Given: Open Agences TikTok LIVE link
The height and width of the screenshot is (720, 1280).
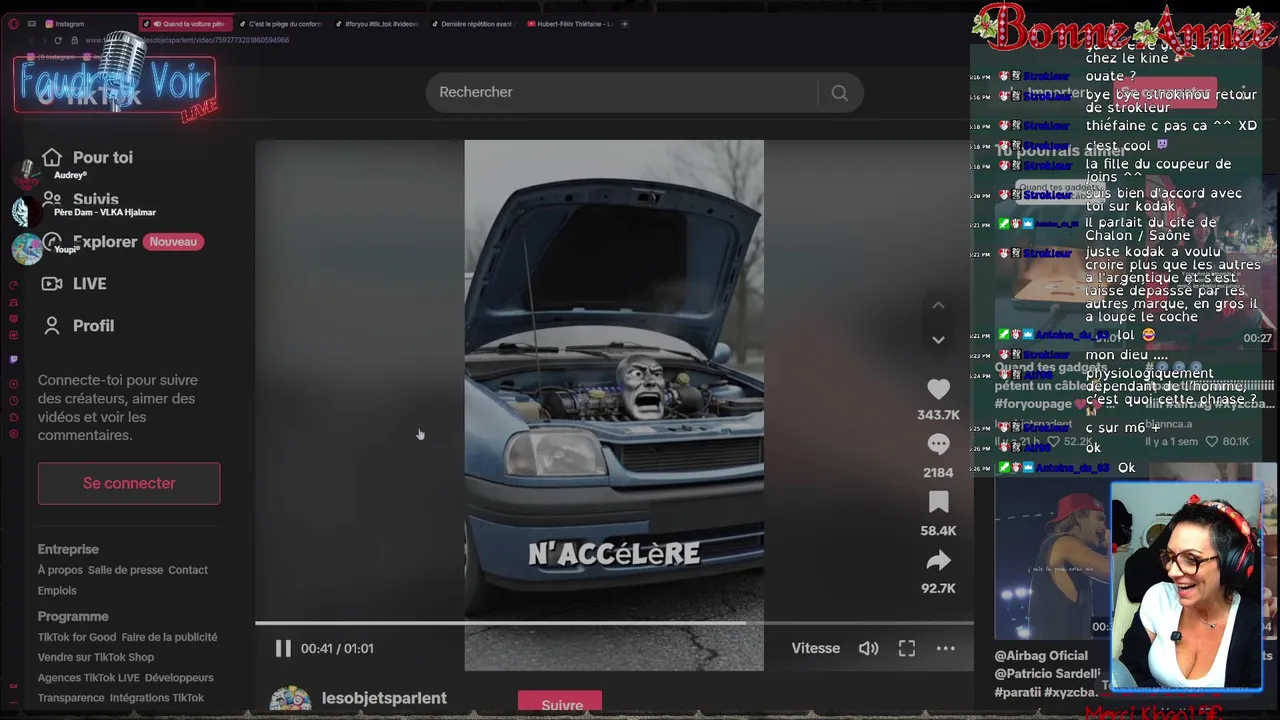Looking at the screenshot, I should (89, 678).
